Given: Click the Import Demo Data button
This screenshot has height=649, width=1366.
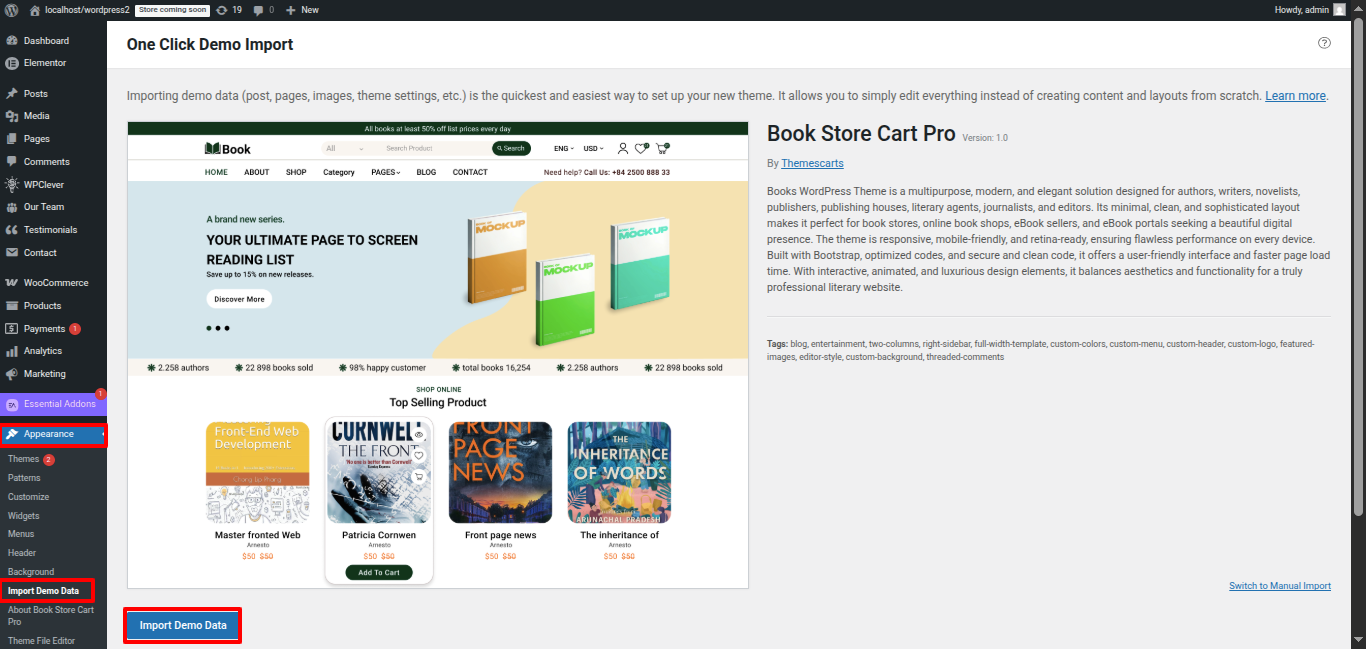Looking at the screenshot, I should (183, 626).
